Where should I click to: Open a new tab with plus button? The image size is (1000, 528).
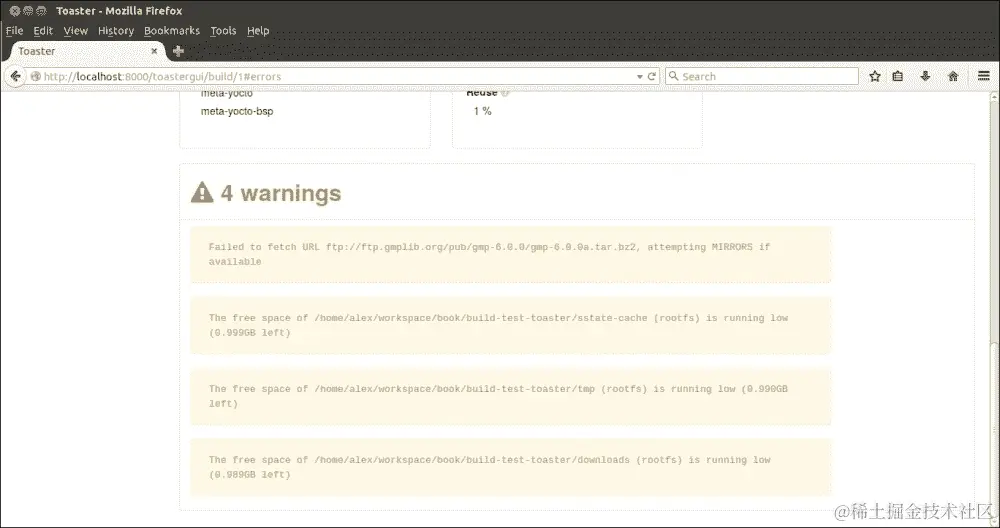[x=178, y=51]
